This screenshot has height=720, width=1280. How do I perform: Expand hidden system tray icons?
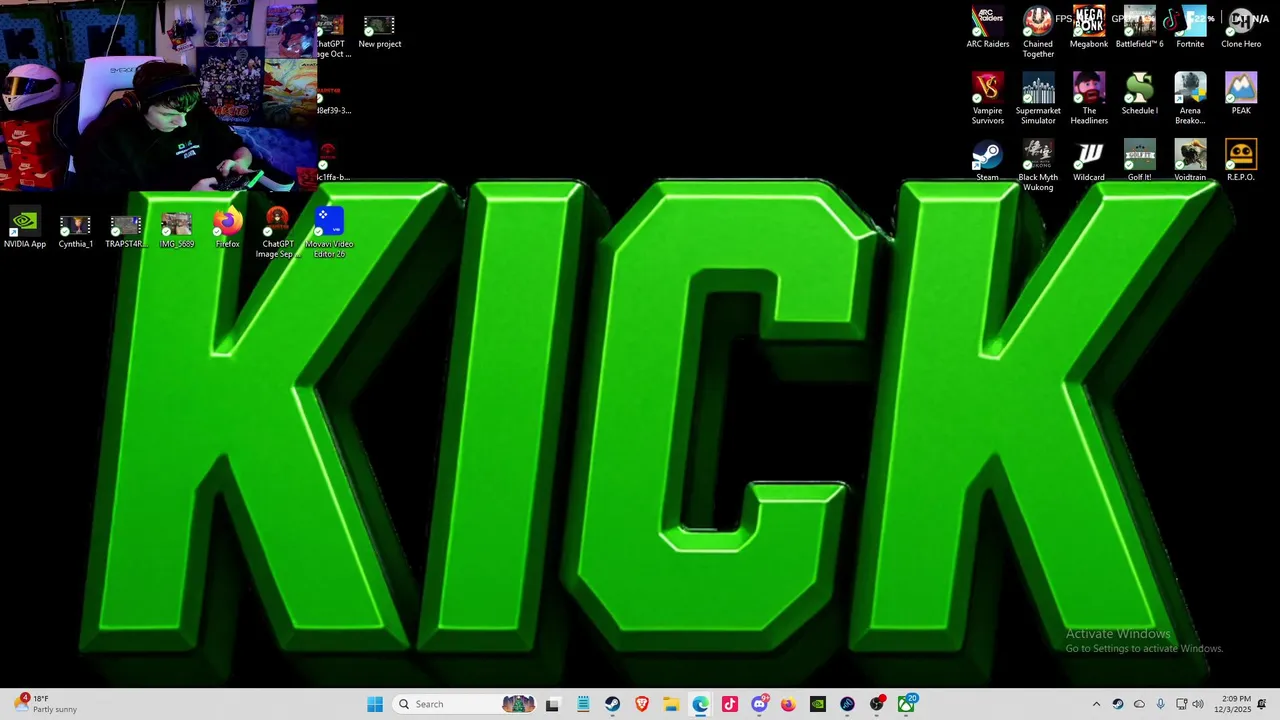[1096, 704]
